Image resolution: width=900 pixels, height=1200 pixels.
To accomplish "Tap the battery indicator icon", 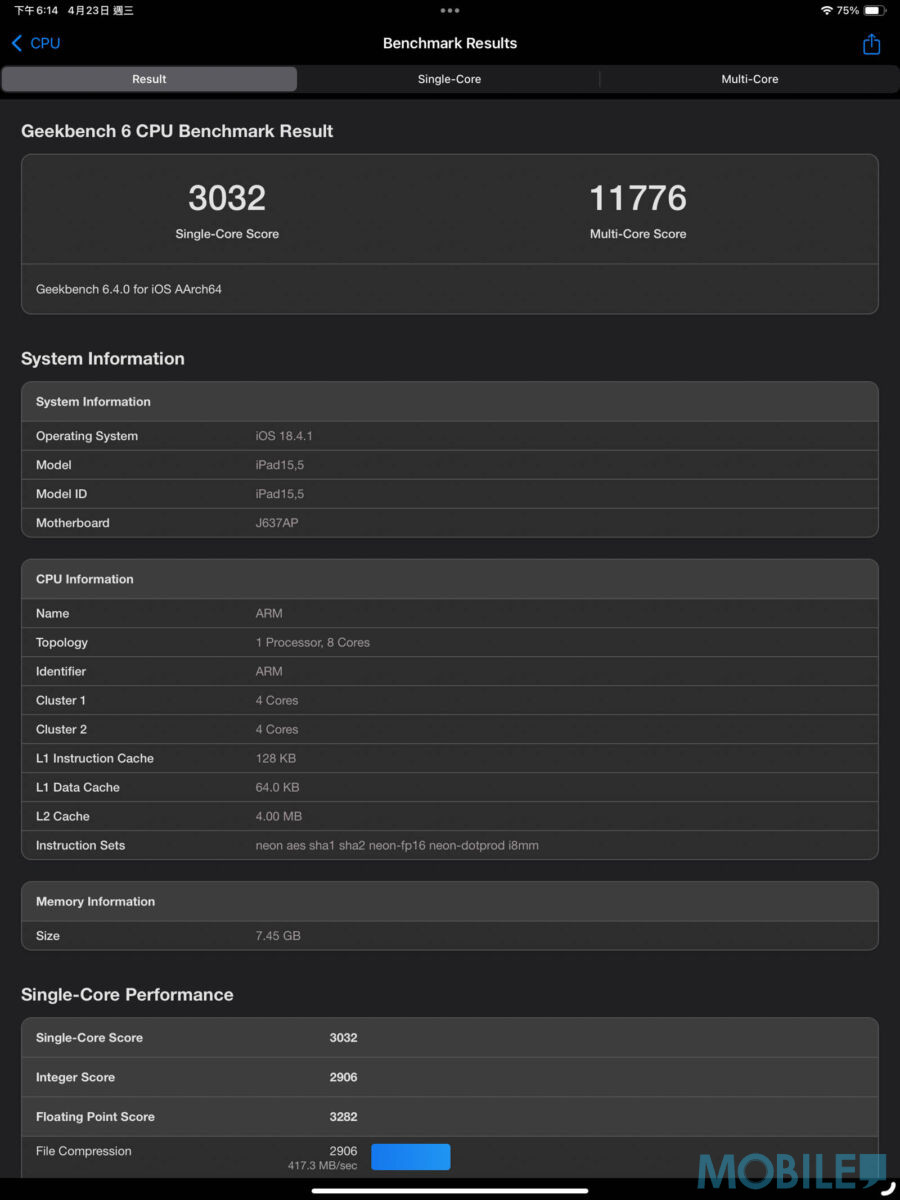I will 874,10.
